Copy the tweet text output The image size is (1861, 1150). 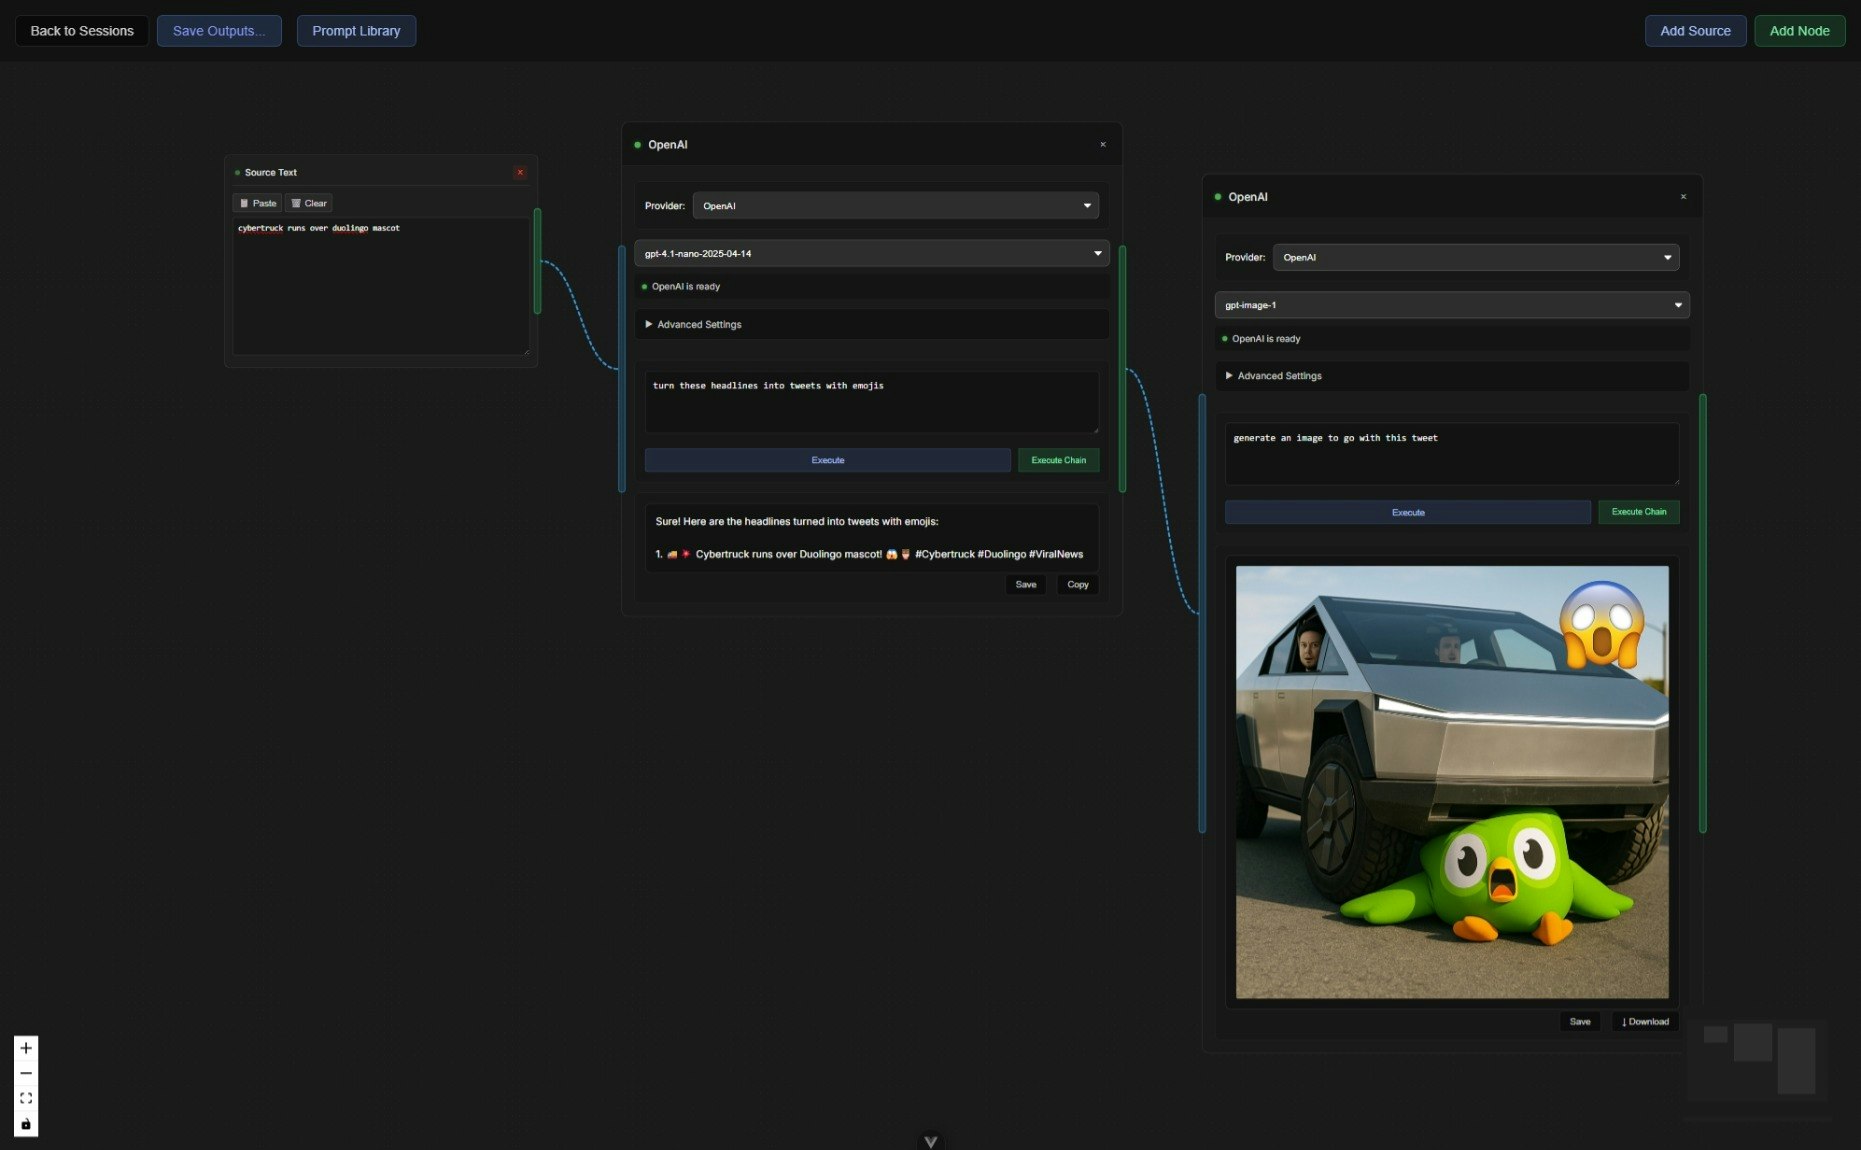(1078, 585)
